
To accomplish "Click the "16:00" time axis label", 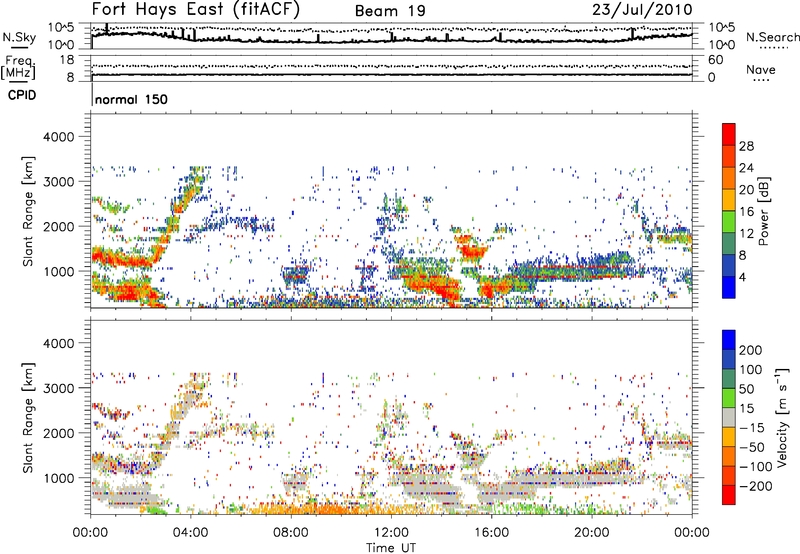I will [x=491, y=533].
